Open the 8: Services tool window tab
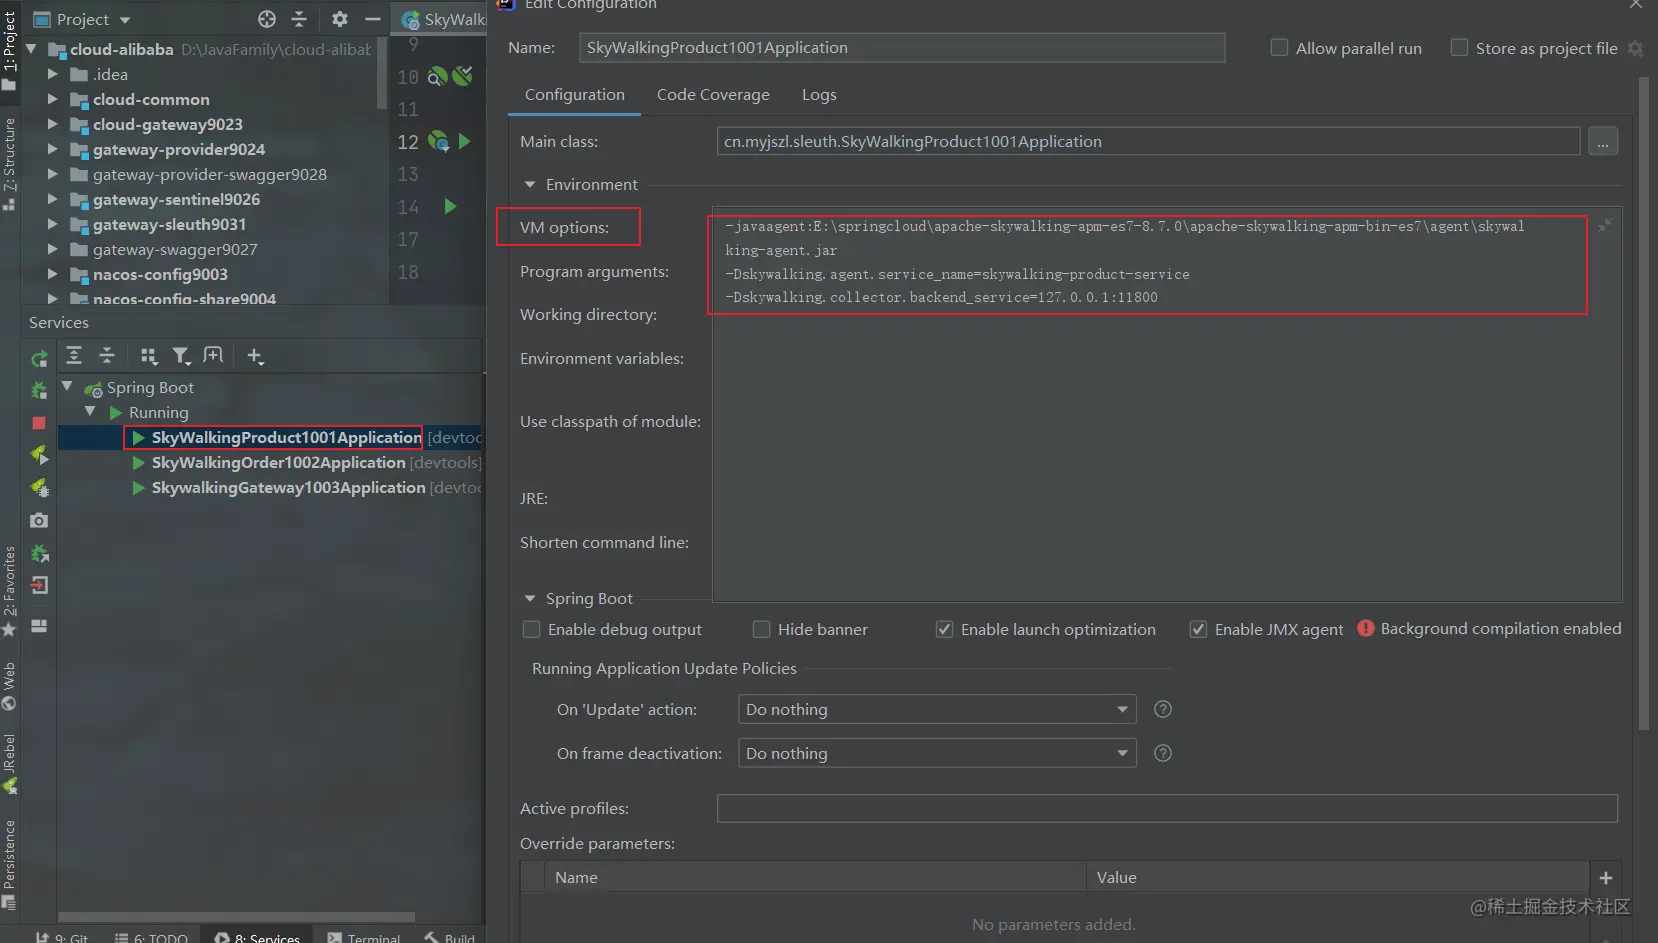The width and height of the screenshot is (1658, 943). pos(257,937)
